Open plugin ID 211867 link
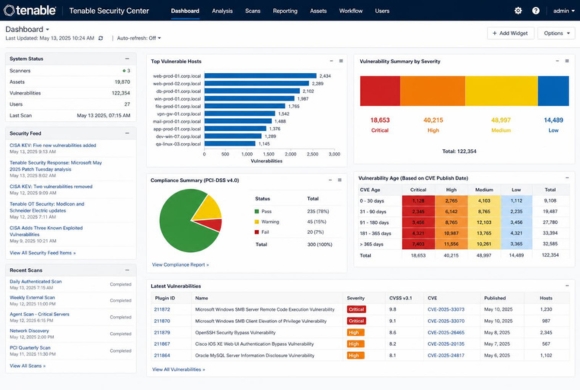 (162, 344)
